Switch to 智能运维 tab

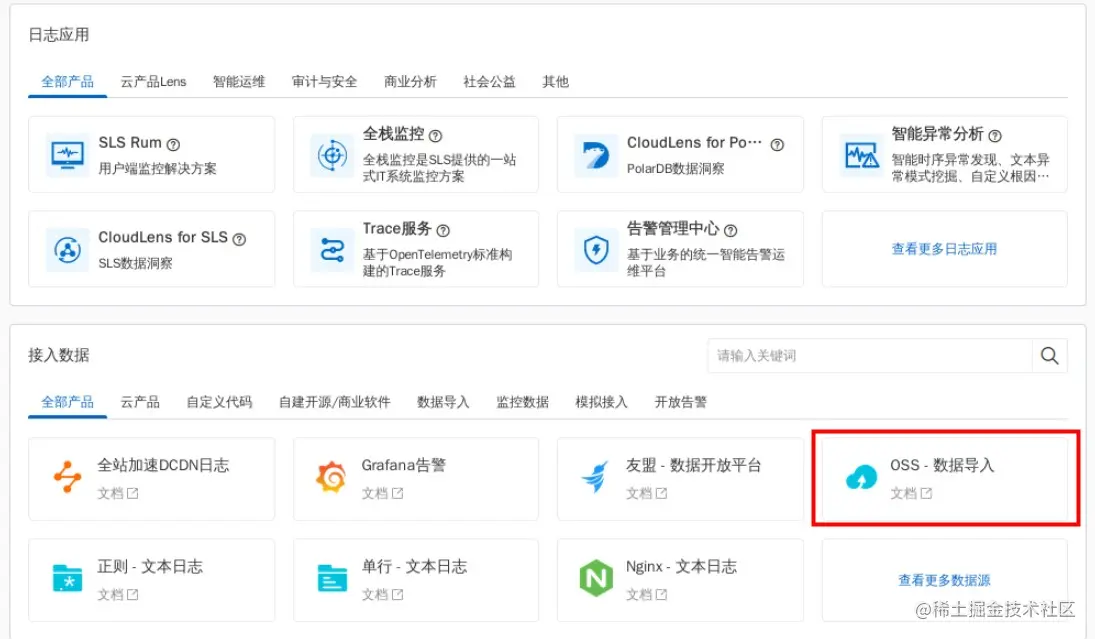(x=240, y=82)
